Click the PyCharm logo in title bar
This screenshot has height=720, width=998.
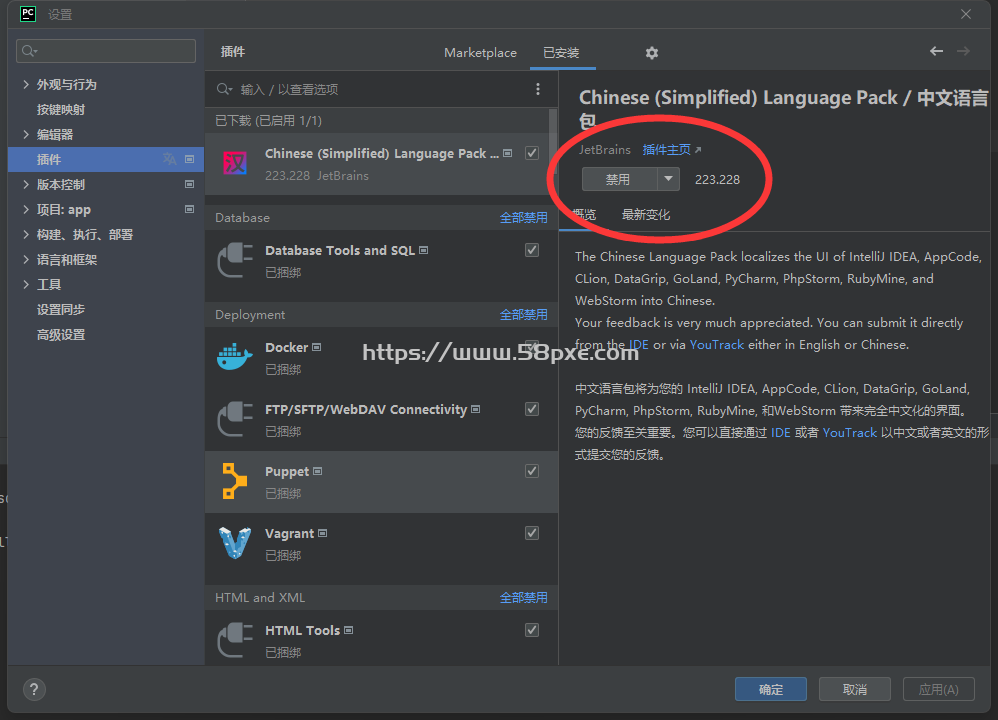click(x=28, y=14)
